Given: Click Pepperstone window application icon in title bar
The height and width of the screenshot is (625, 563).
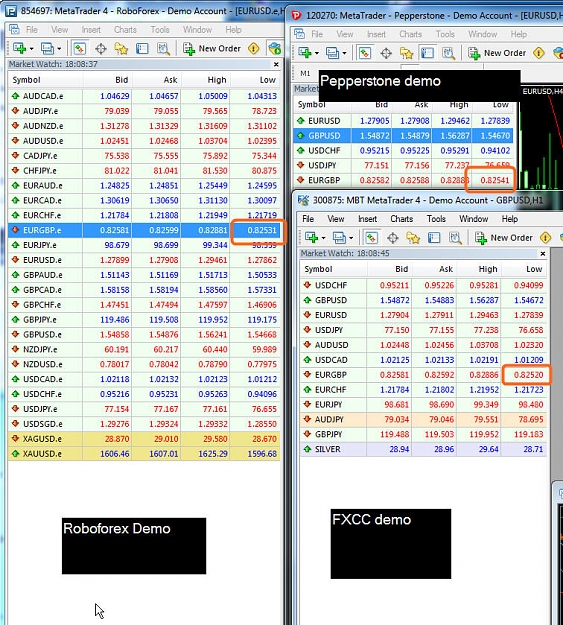Looking at the screenshot, I should [x=296, y=16].
